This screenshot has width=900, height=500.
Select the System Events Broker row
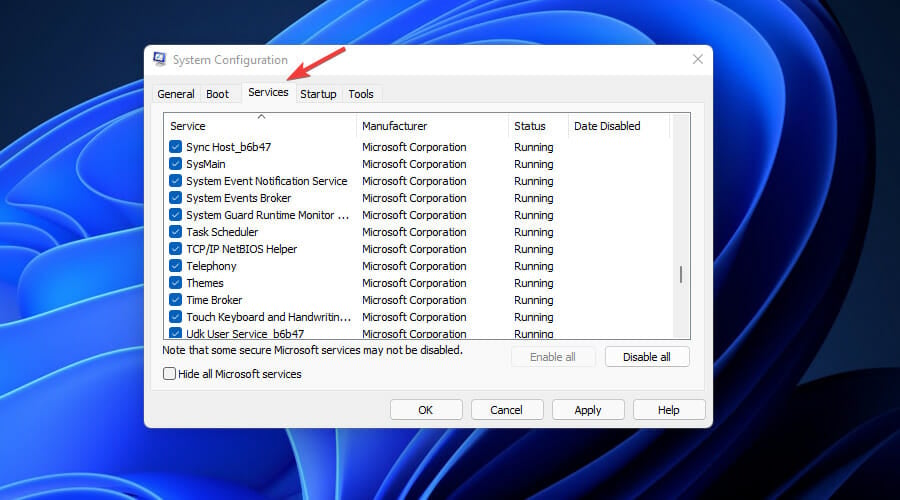[238, 198]
